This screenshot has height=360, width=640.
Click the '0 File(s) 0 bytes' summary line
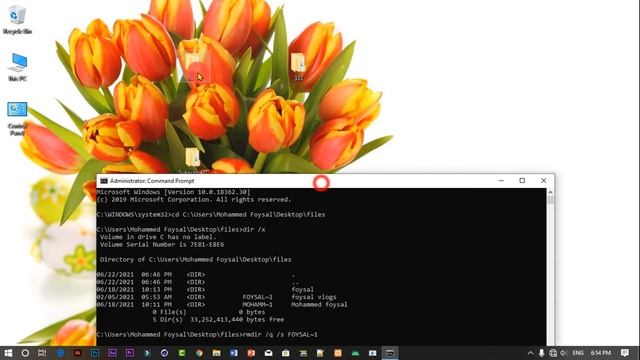pyautogui.click(x=209, y=312)
